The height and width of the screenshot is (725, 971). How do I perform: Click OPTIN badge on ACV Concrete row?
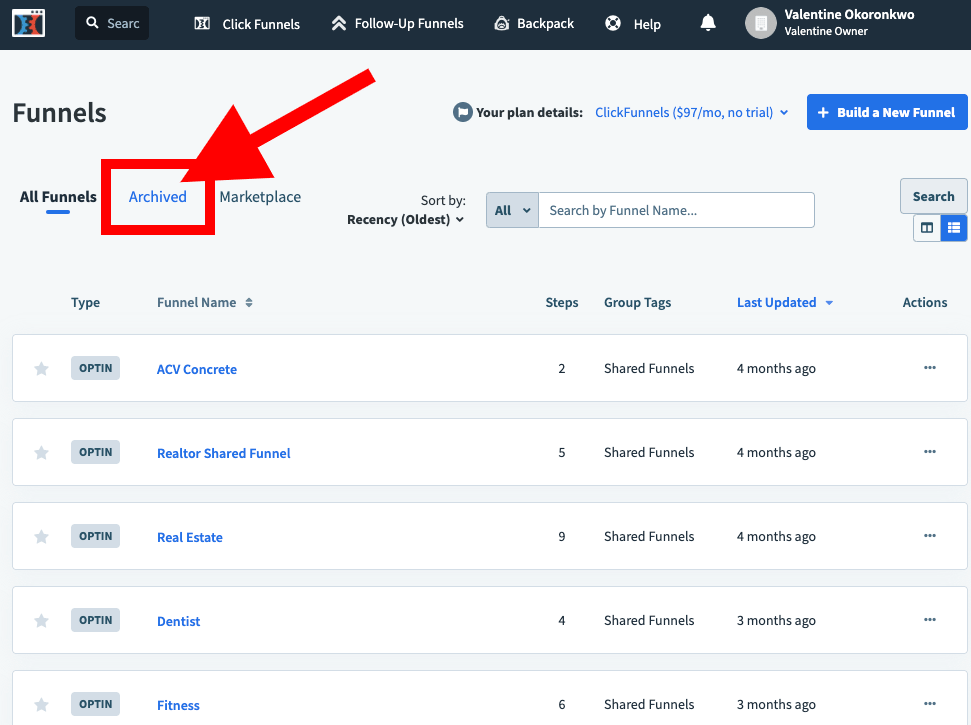(x=95, y=368)
